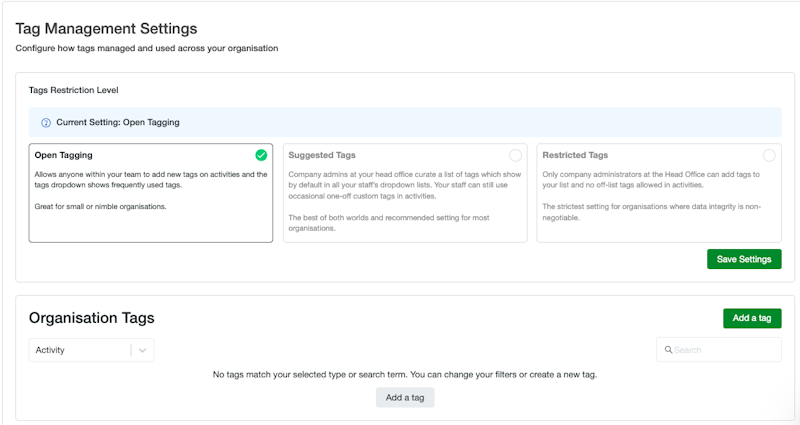Image resolution: width=800 pixels, height=425 pixels.
Task: Click the Suggested Tags card description
Action: point(404,201)
